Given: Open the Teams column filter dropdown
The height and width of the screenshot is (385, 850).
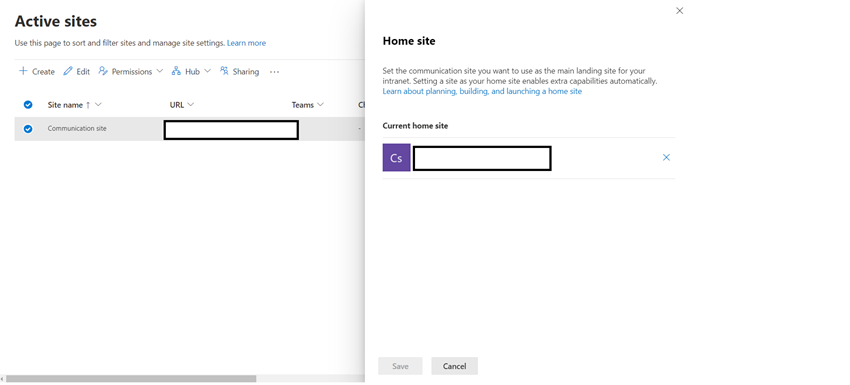Looking at the screenshot, I should [x=320, y=105].
